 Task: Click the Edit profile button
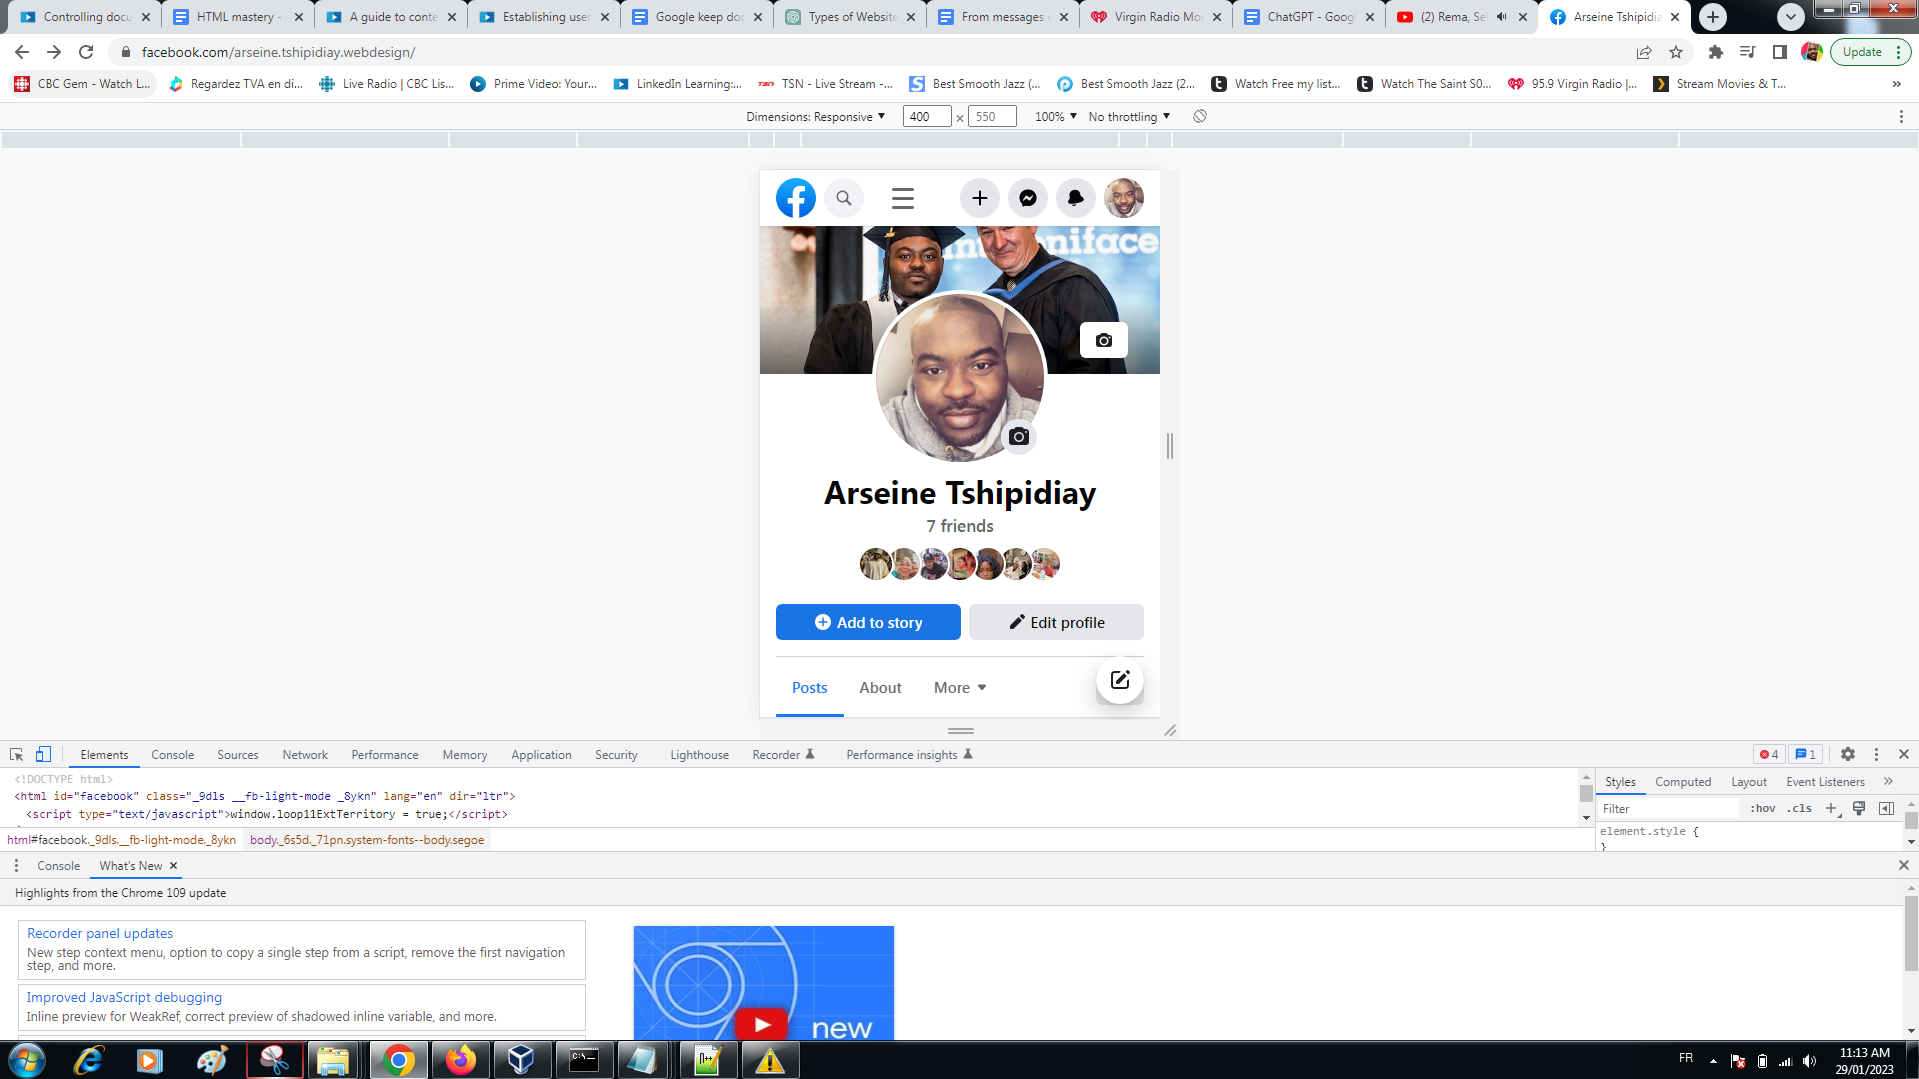tap(1056, 622)
